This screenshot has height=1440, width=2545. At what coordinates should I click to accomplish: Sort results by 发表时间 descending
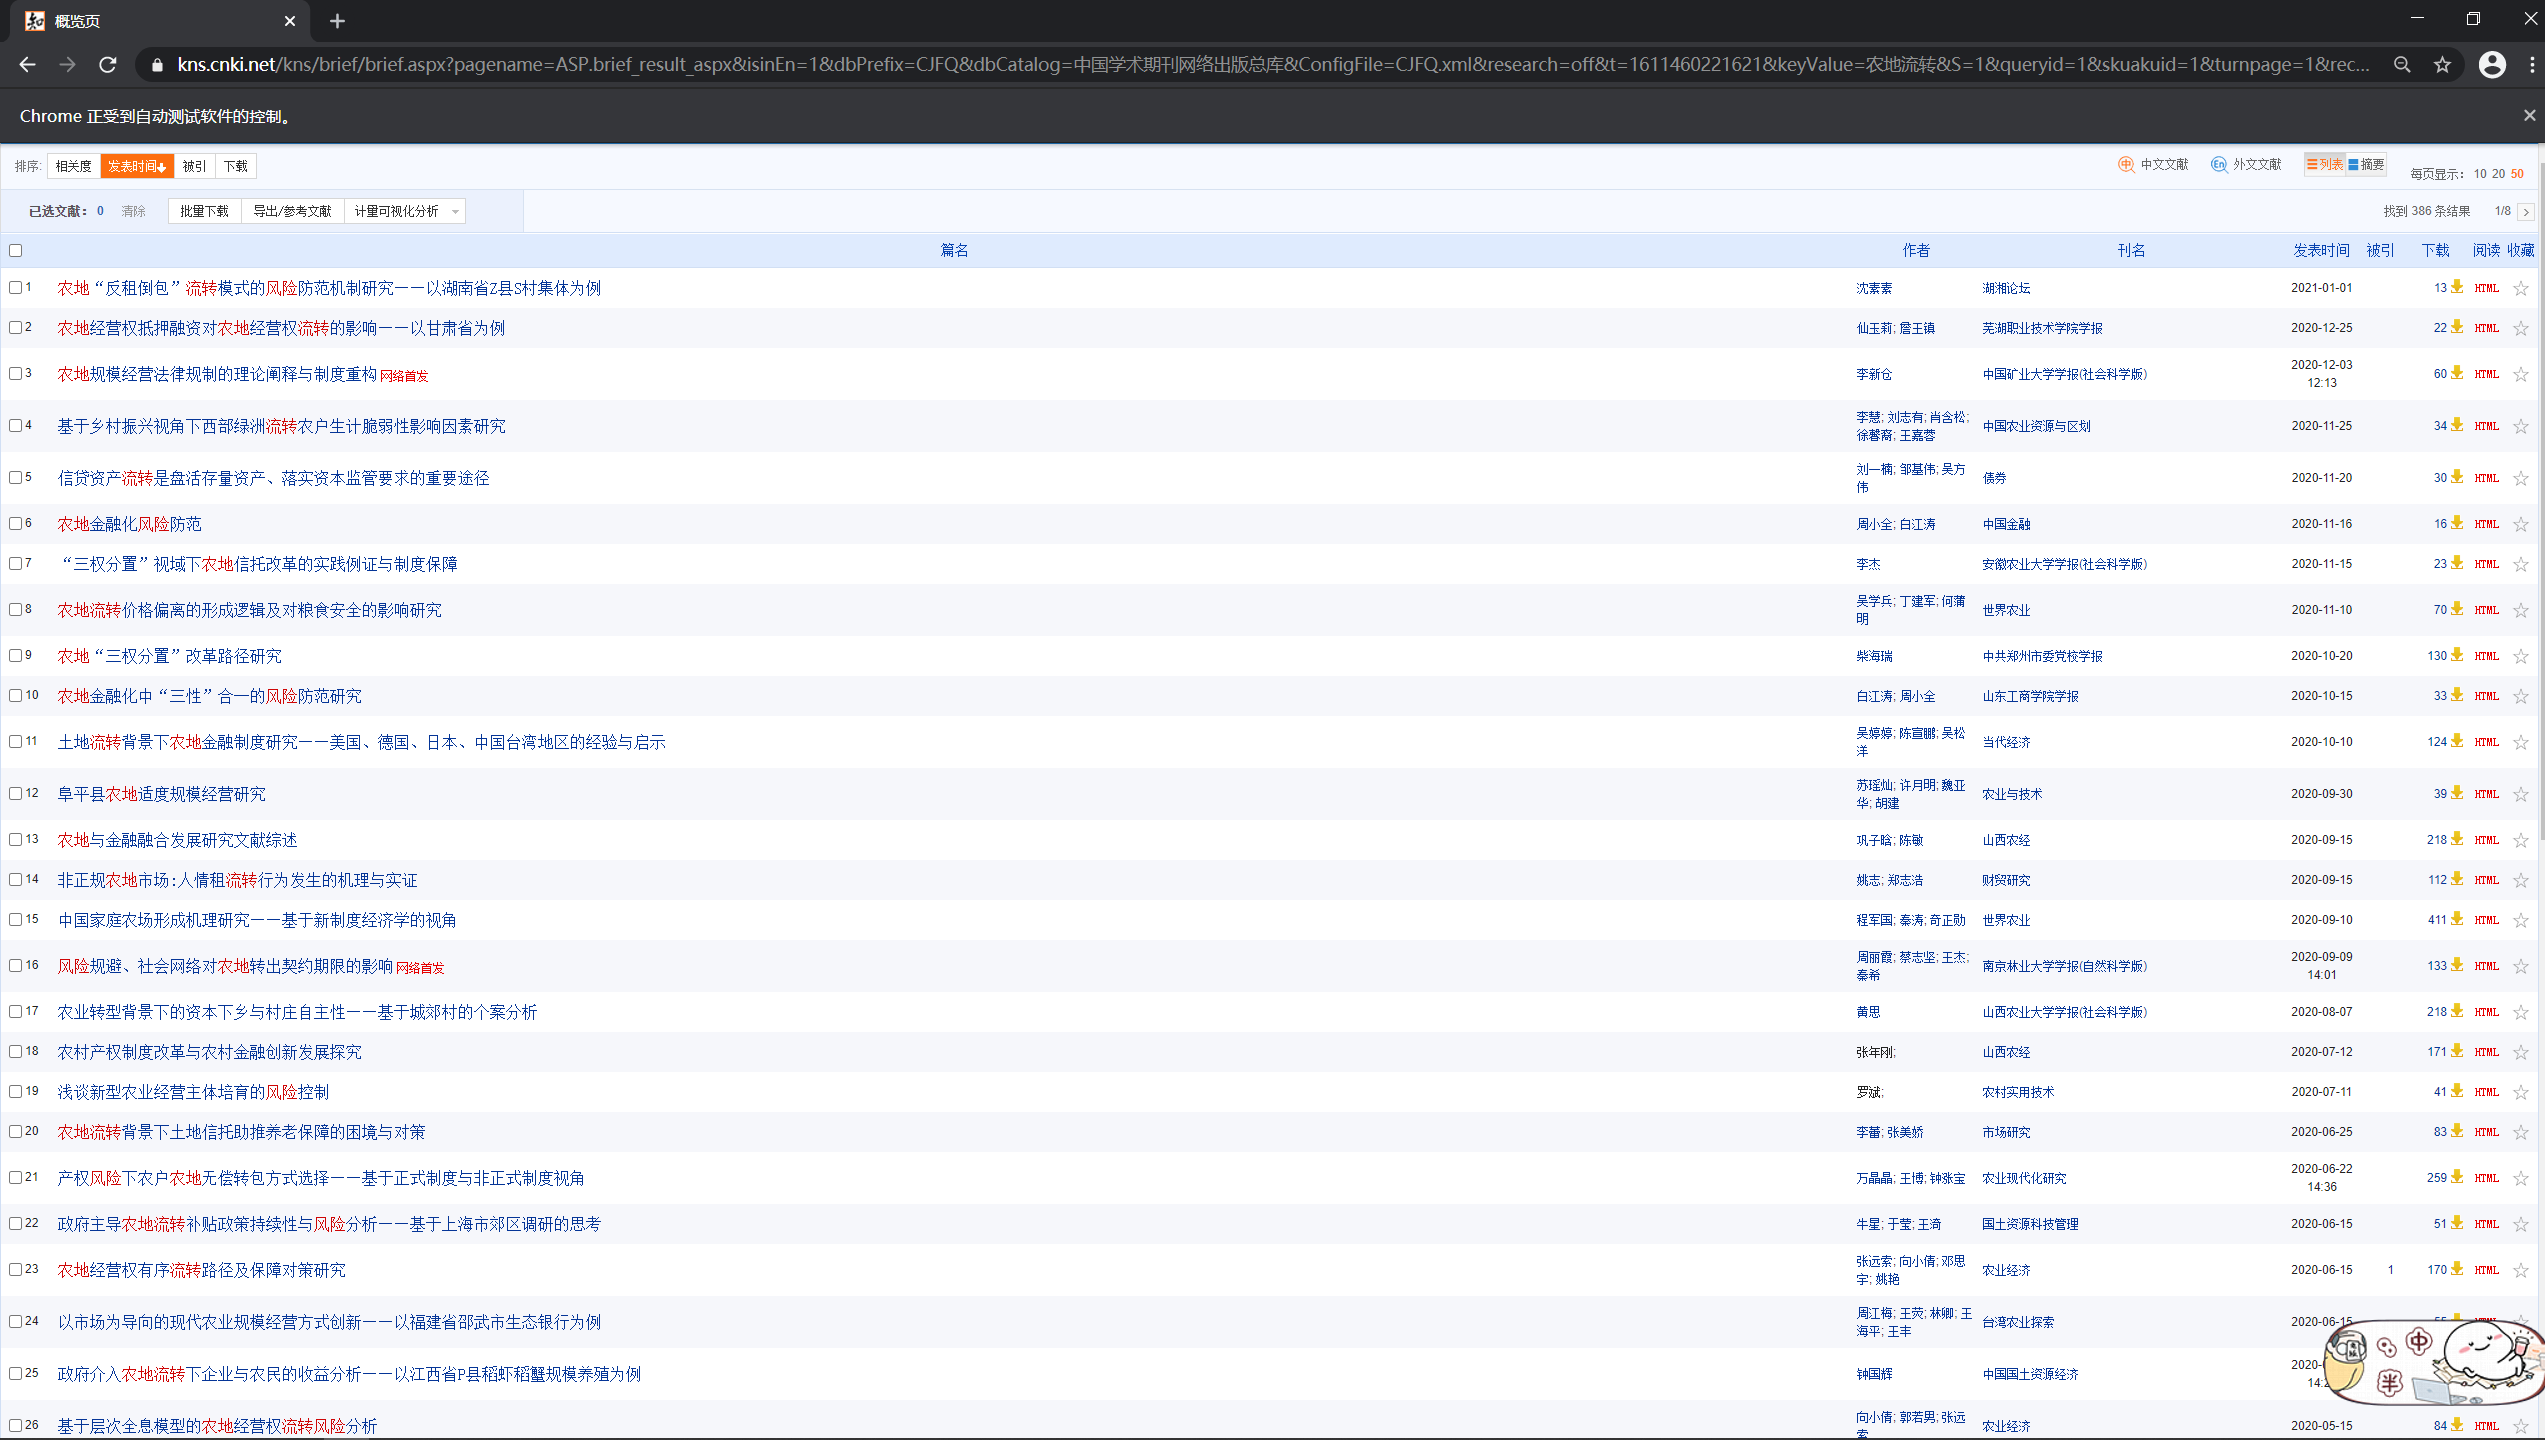[x=137, y=166]
